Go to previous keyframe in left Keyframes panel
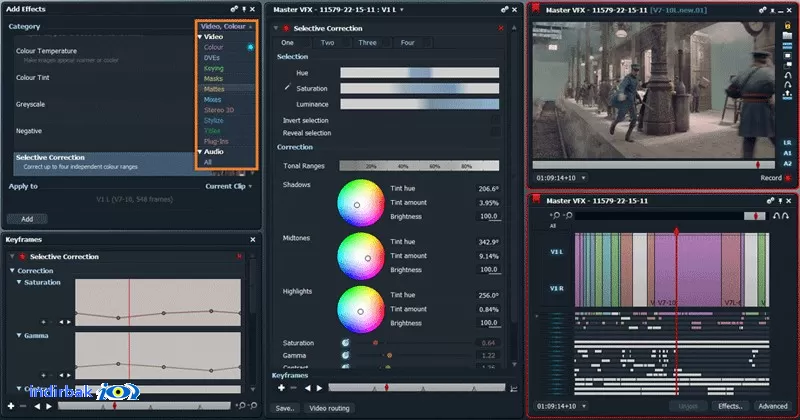Image resolution: width=800 pixels, height=420 pixels. tap(37, 406)
